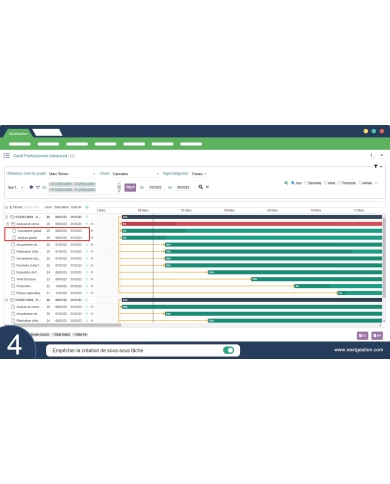Click the file icon of Production task
The image size is (390, 484).
click(x=13, y=286)
